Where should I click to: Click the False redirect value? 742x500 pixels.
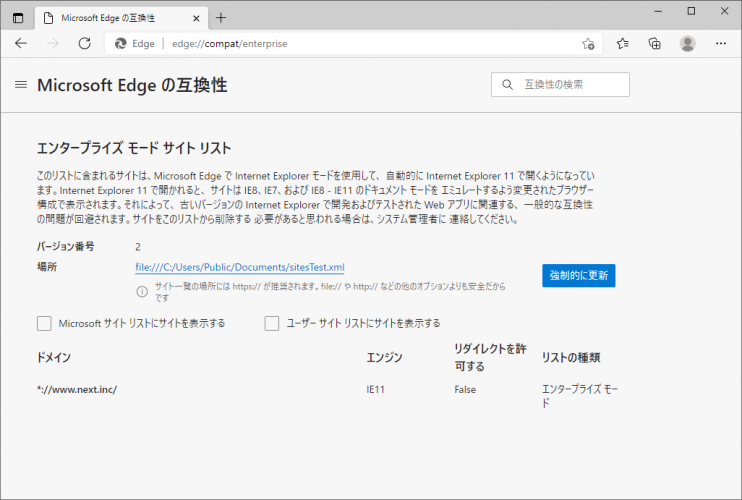click(465, 389)
